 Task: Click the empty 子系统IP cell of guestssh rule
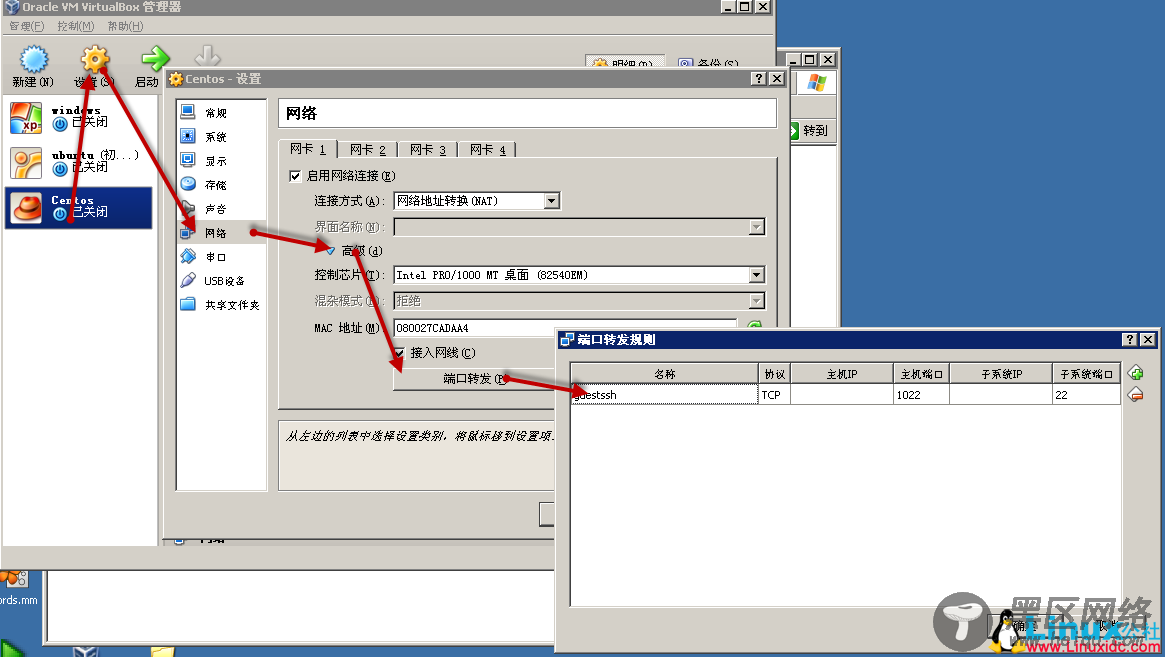coord(1001,395)
